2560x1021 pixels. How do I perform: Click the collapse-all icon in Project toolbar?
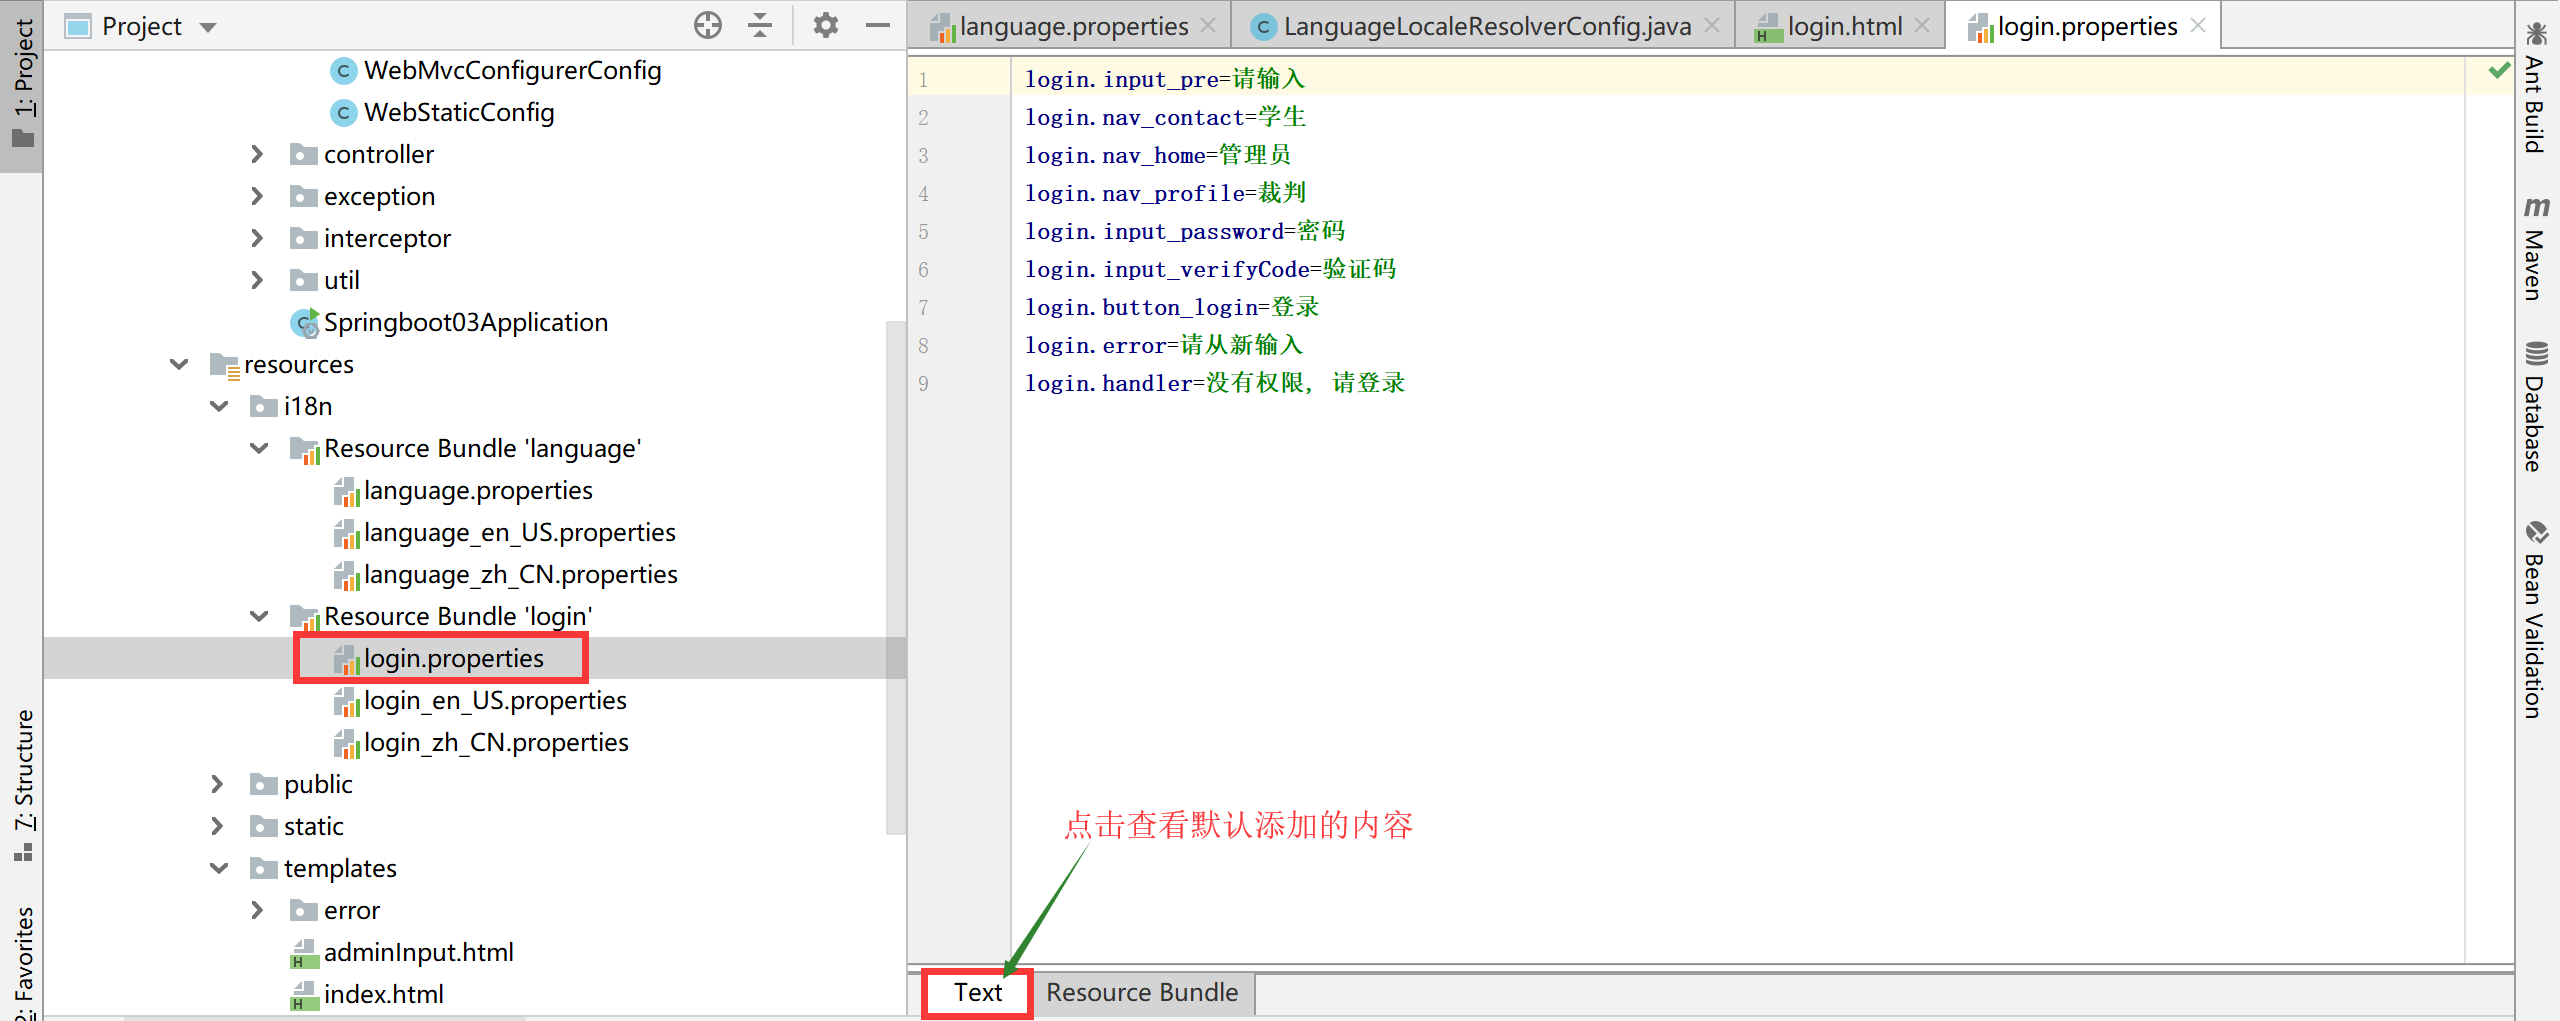tap(761, 25)
